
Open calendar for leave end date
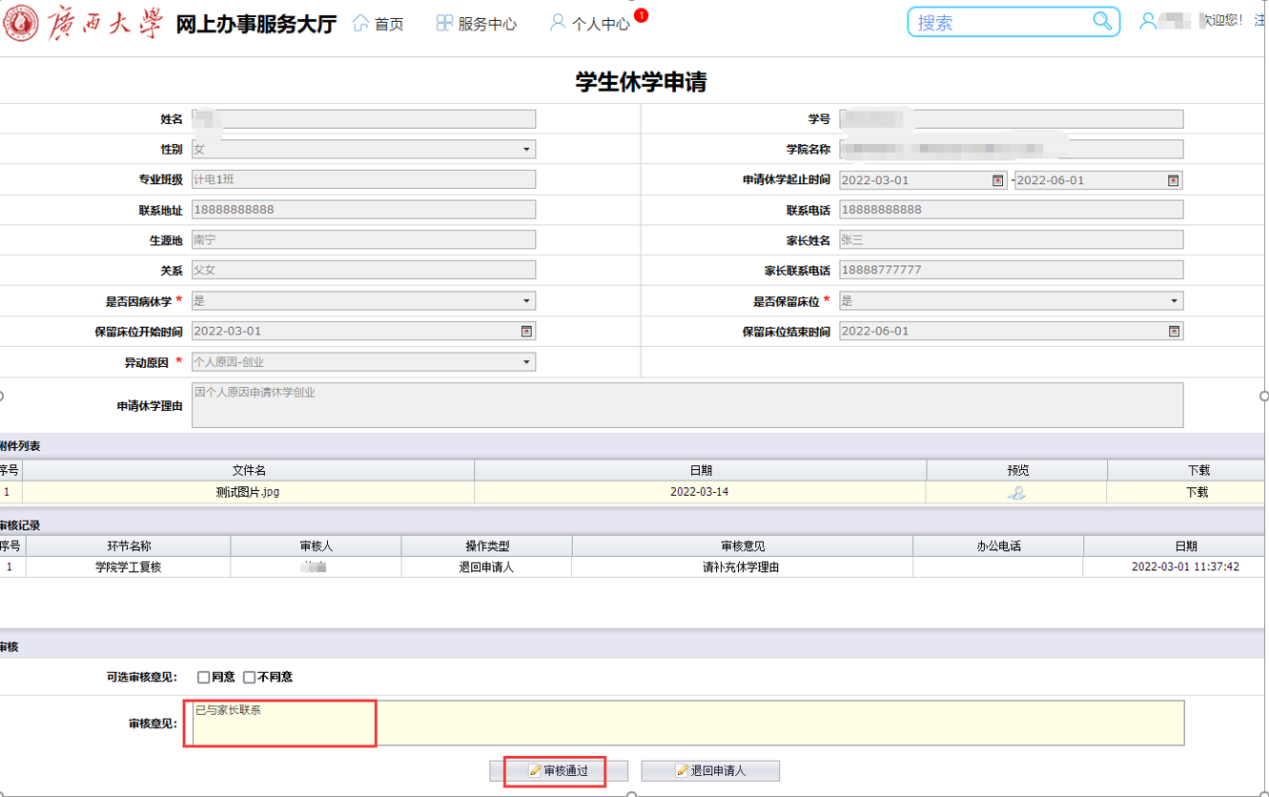coord(1173,181)
